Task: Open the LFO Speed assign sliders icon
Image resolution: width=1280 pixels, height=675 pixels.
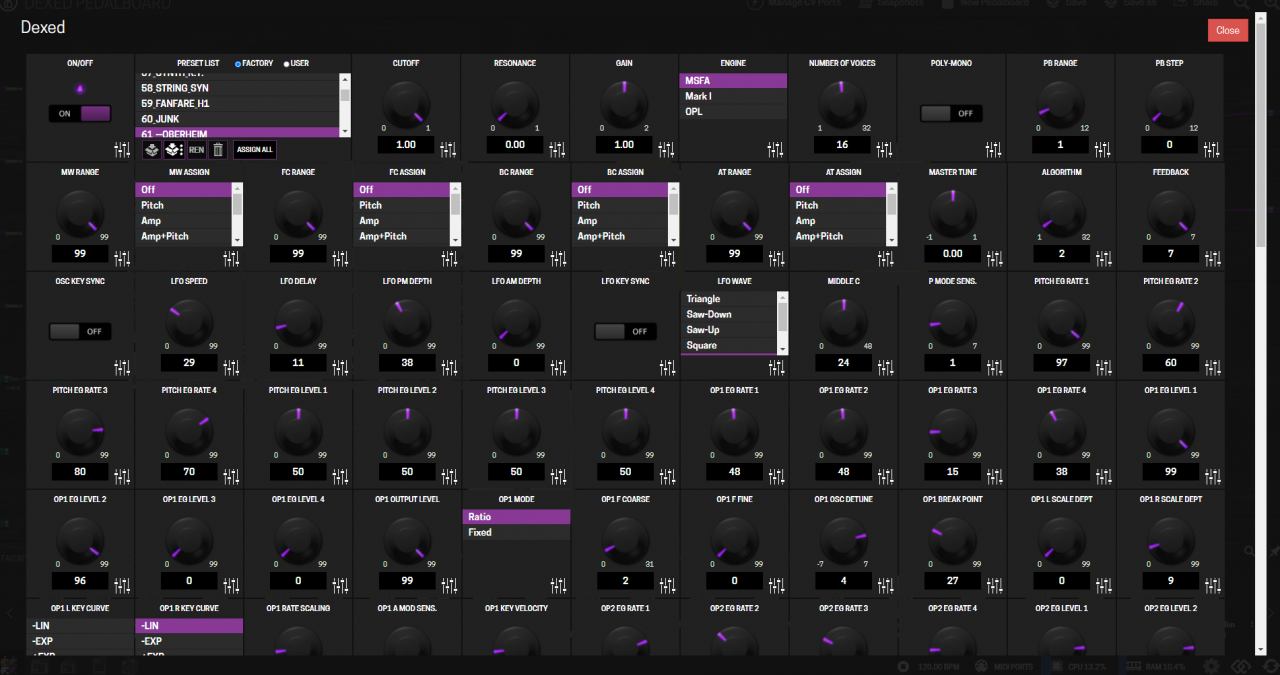Action: click(231, 368)
